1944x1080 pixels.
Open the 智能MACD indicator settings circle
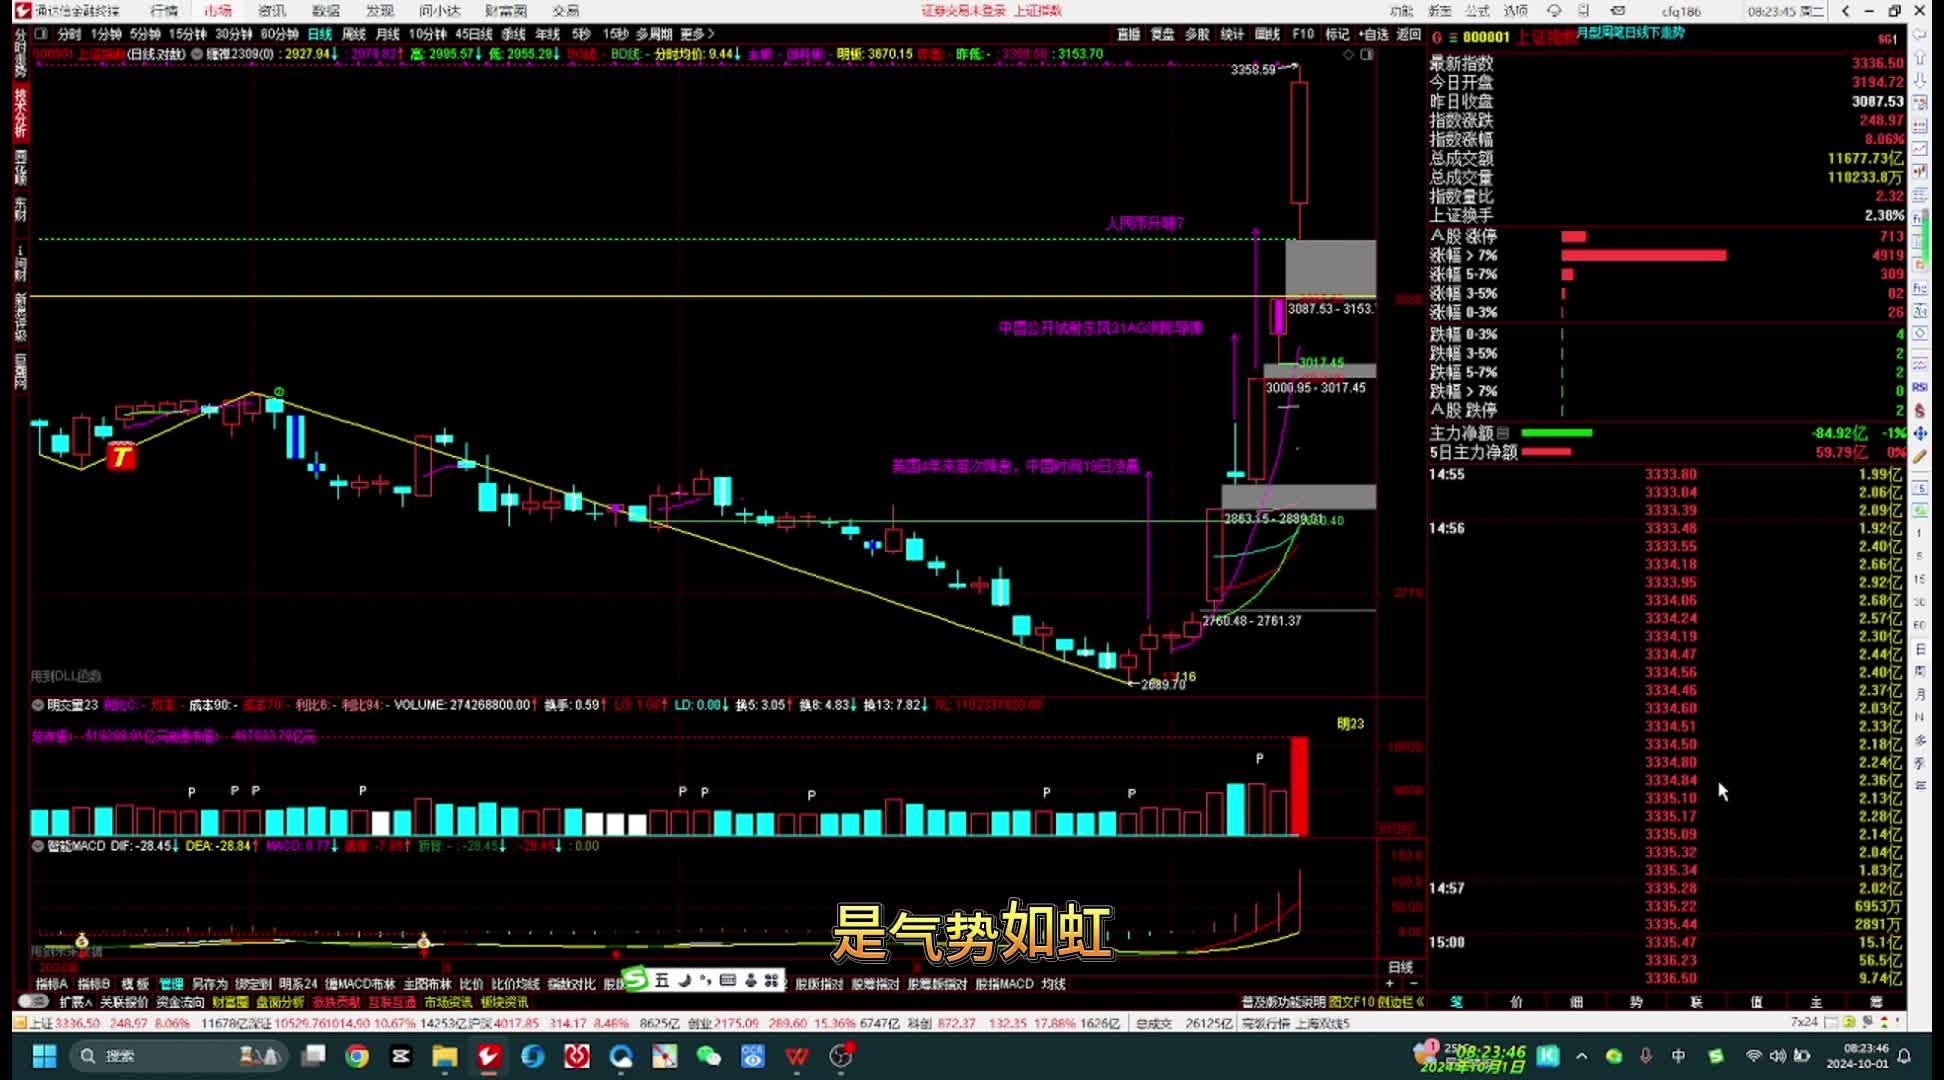(x=38, y=846)
